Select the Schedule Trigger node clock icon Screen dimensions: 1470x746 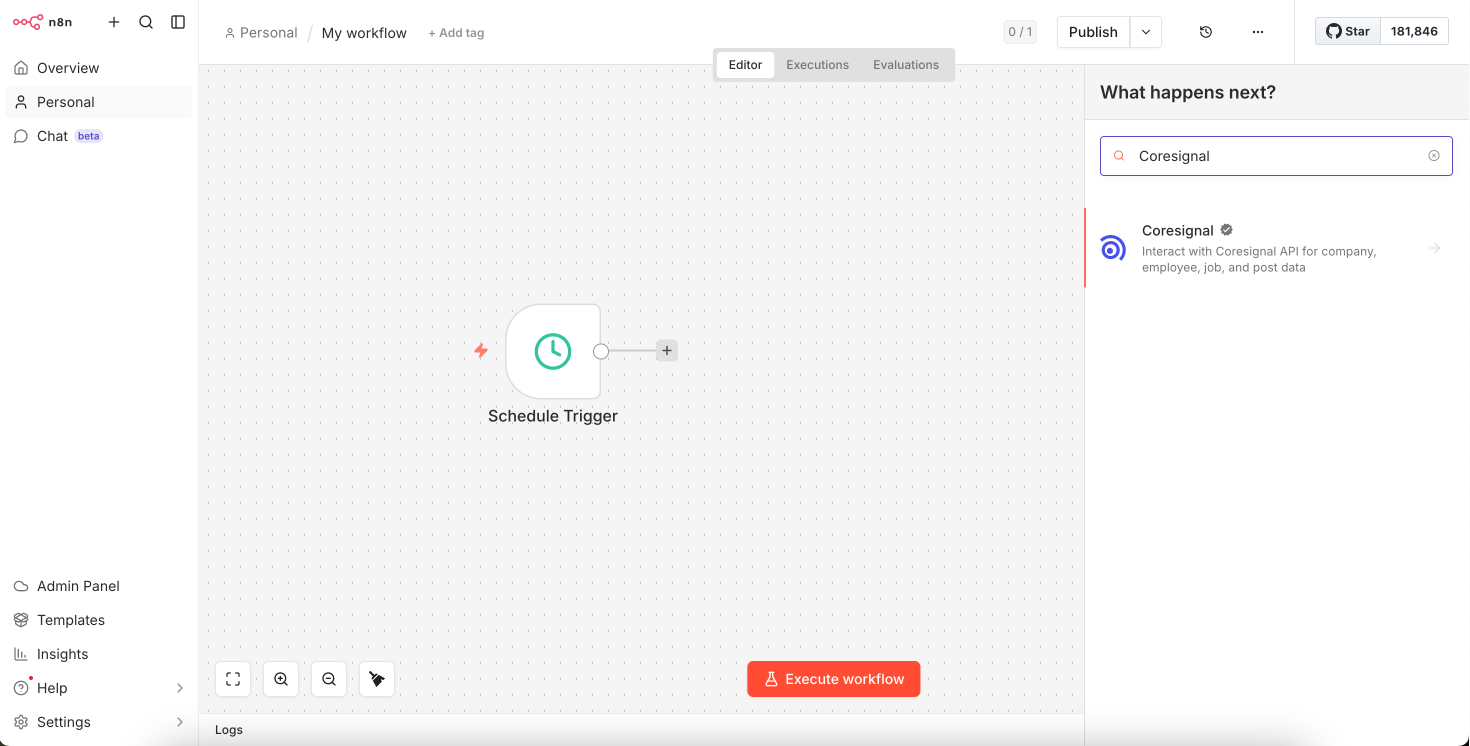(553, 351)
